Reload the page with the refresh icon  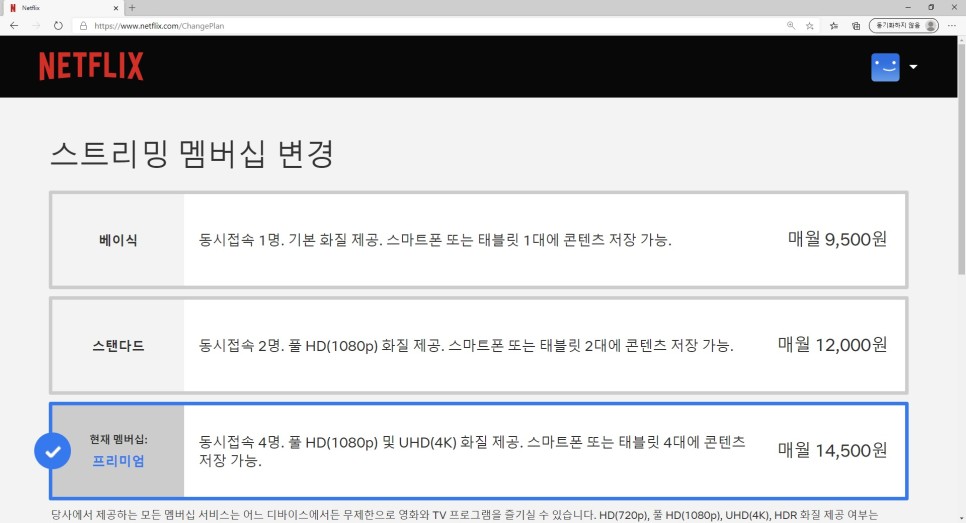coord(58,25)
